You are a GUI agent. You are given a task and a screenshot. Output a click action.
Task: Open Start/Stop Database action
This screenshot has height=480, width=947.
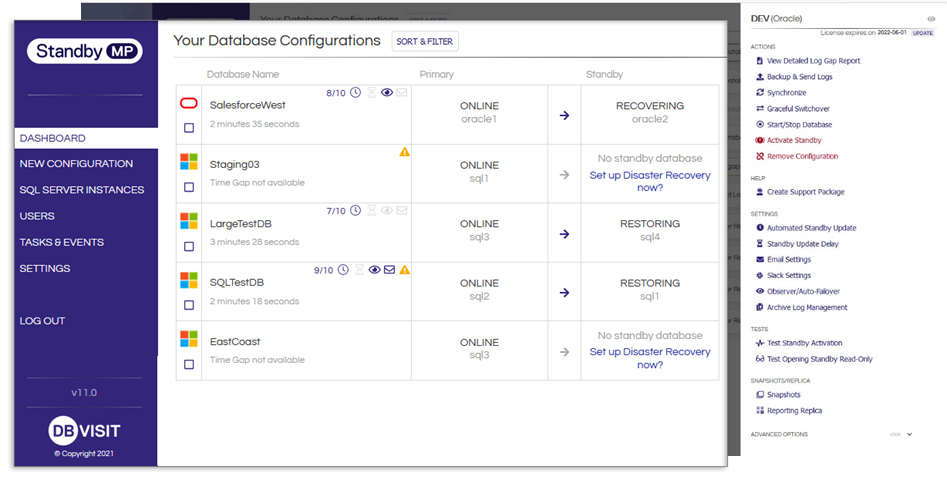[x=794, y=124]
